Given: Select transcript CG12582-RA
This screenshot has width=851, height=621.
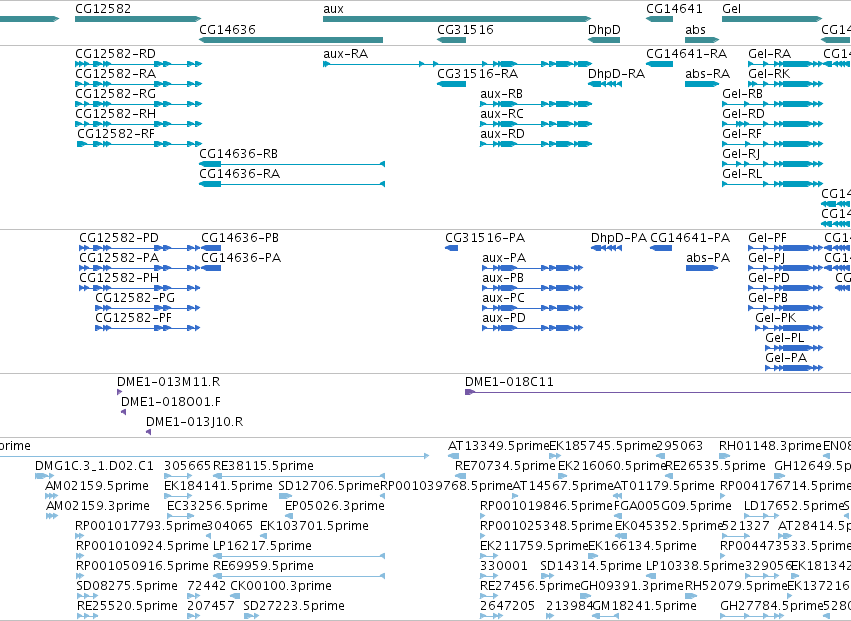Looking at the screenshot, I should 138,84.
